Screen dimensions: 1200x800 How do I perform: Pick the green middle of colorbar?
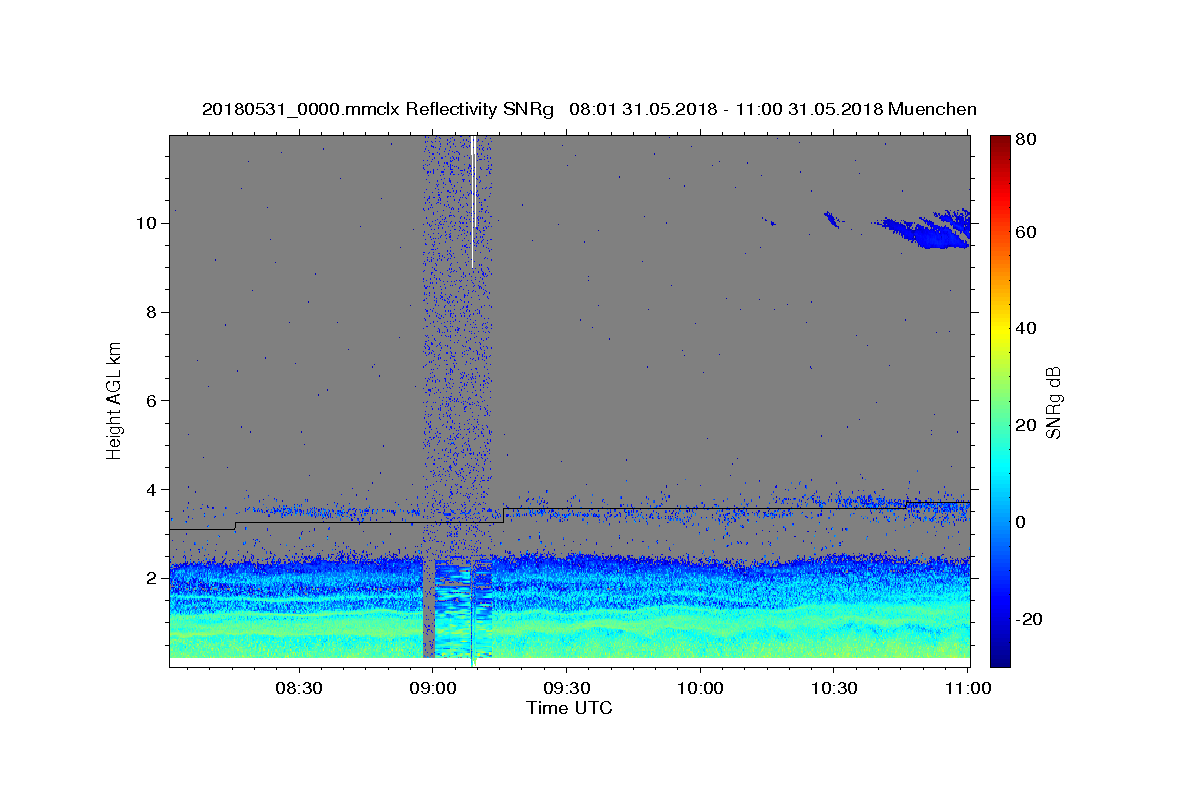pyautogui.click(x=1000, y=401)
